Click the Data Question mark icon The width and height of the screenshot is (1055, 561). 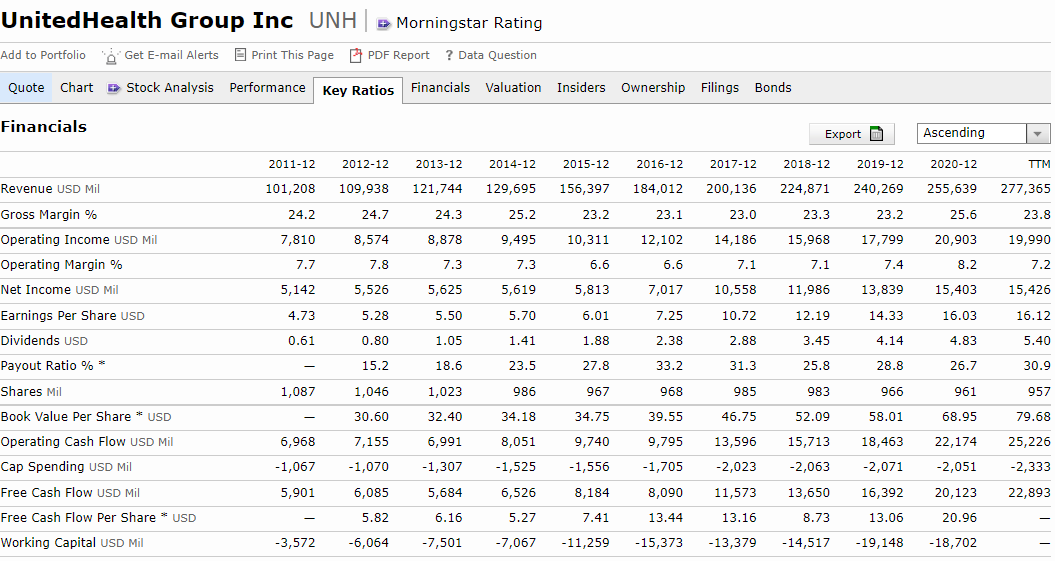pyautogui.click(x=449, y=55)
